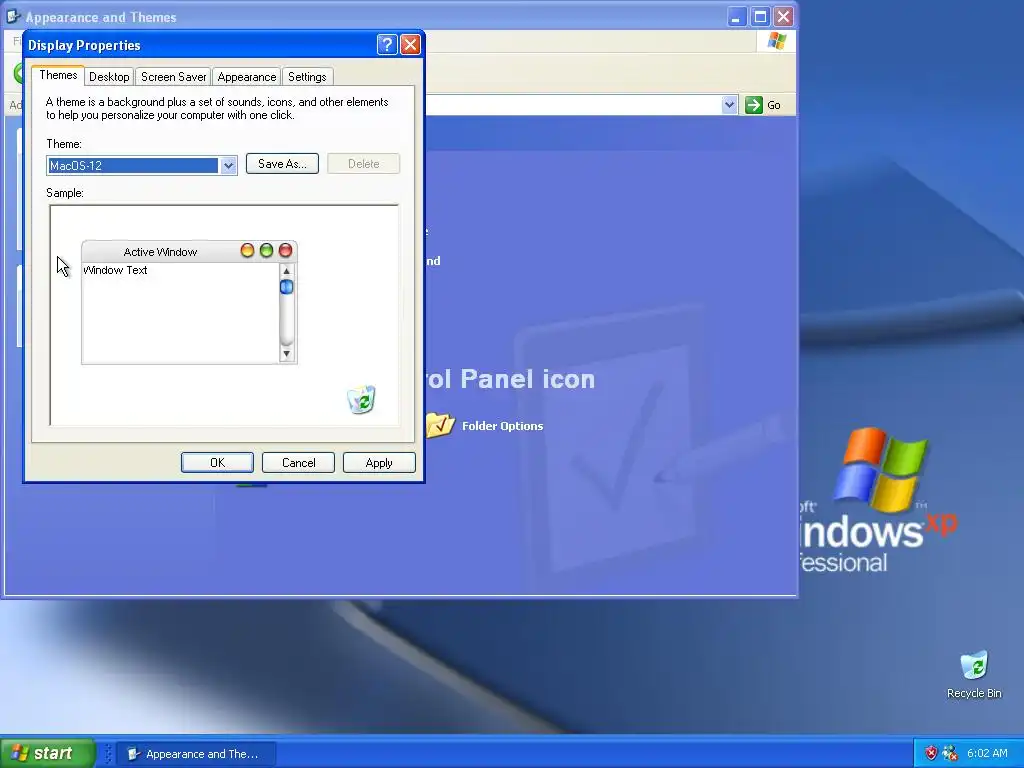This screenshot has width=1024, height=768.
Task: Click the 6:02 AM clock
Action: click(987, 753)
